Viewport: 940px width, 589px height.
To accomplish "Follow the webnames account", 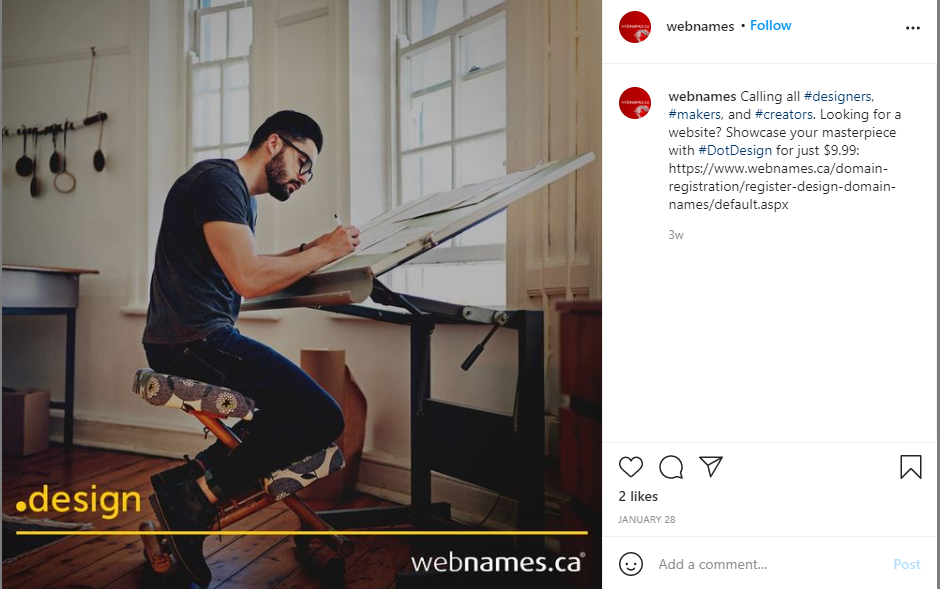I will tap(770, 25).
